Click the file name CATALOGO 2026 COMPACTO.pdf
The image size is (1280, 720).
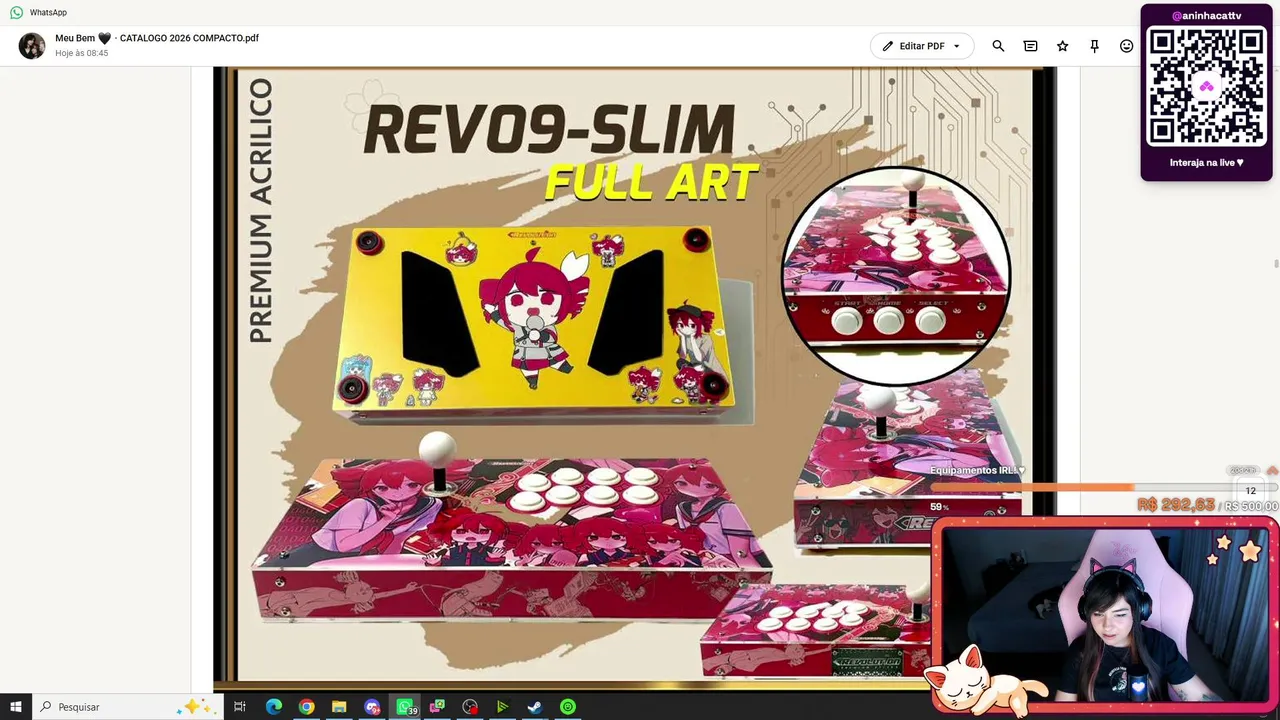pyautogui.click(x=189, y=38)
